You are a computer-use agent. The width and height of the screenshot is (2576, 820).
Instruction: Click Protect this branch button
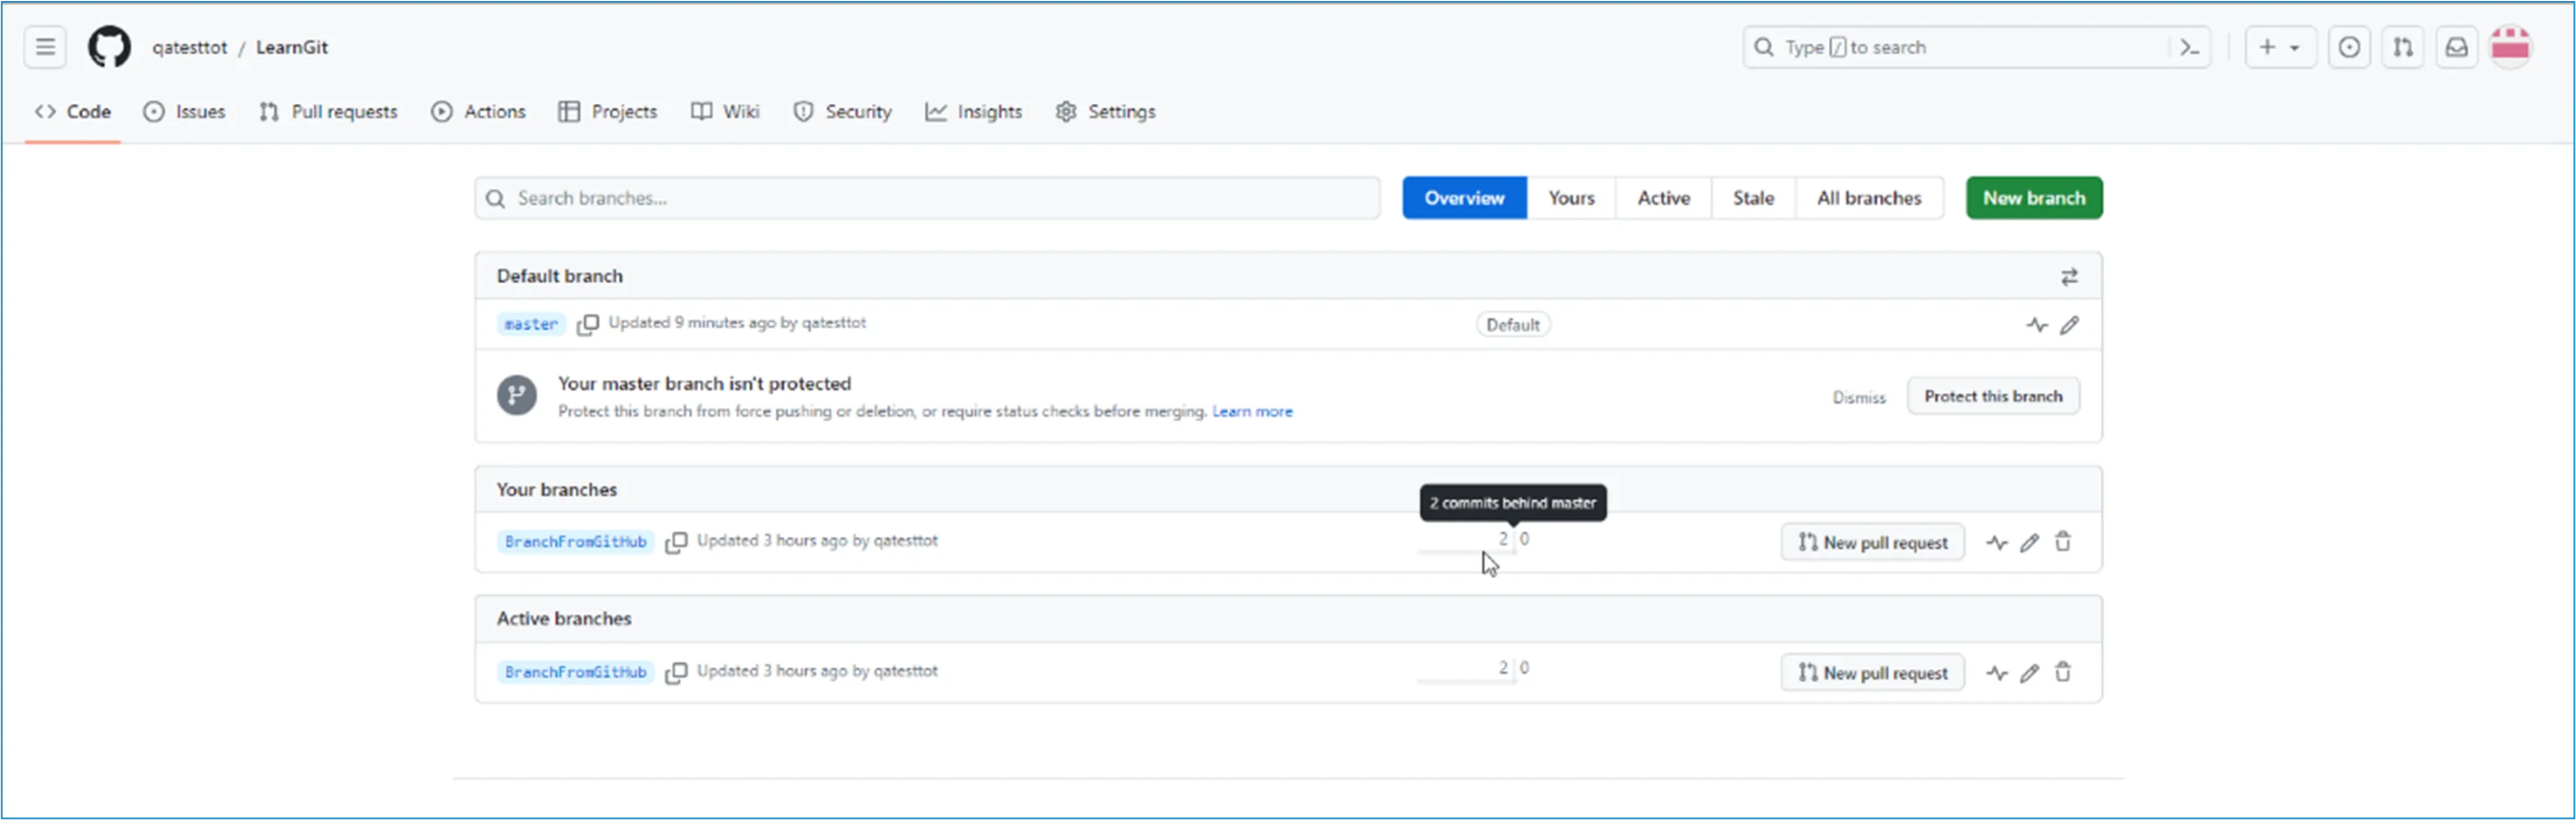(1992, 396)
